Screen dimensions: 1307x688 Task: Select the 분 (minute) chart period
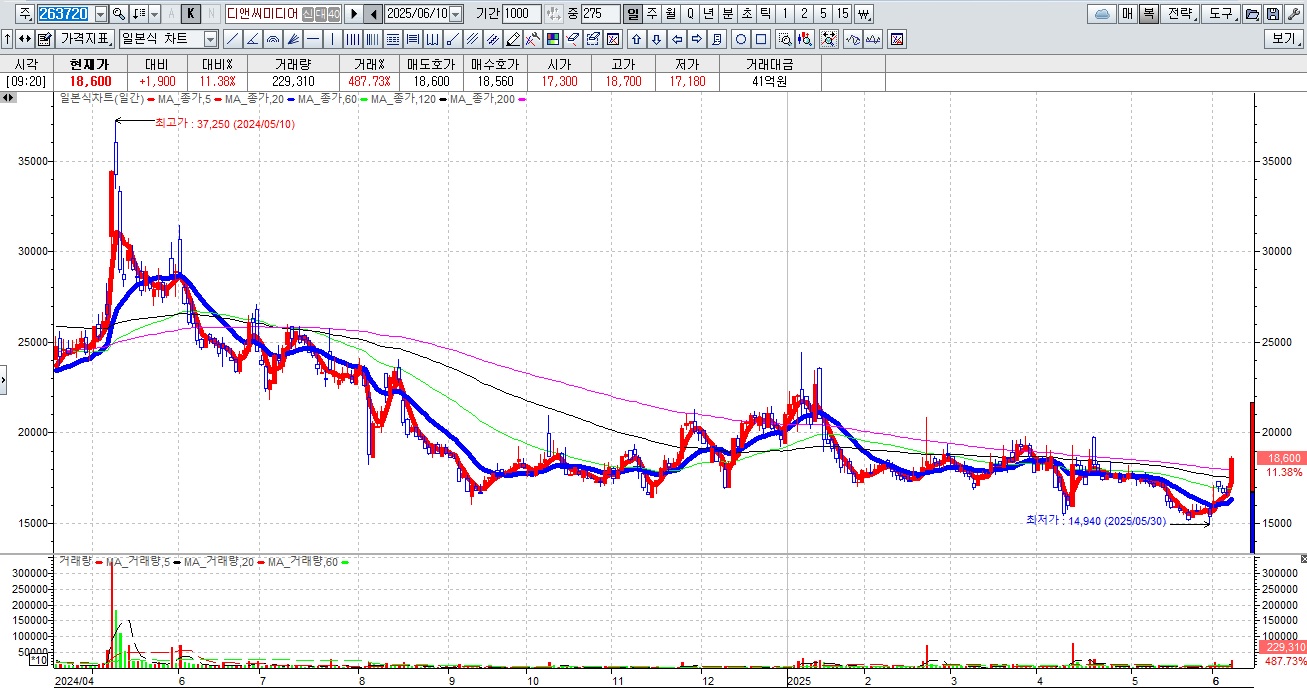(x=727, y=14)
